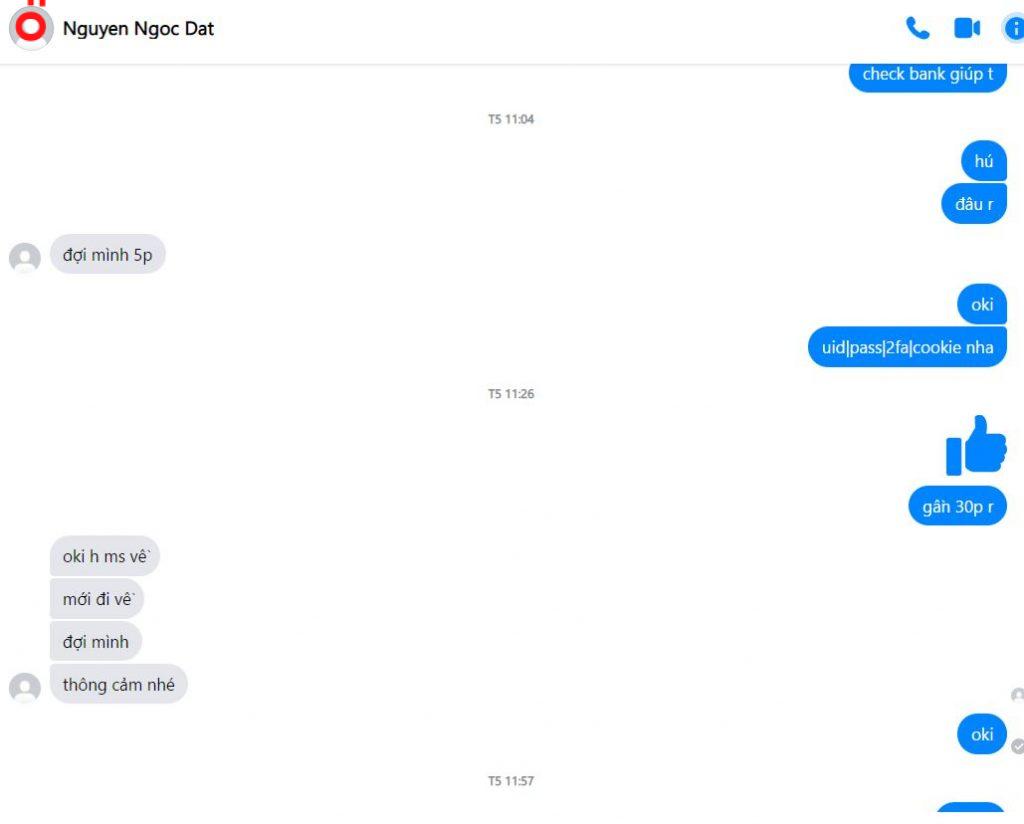The image size is (1024, 824).
Task: Select the 'uid|pass|2fa|cookie nha' message bubble
Action: 907,347
